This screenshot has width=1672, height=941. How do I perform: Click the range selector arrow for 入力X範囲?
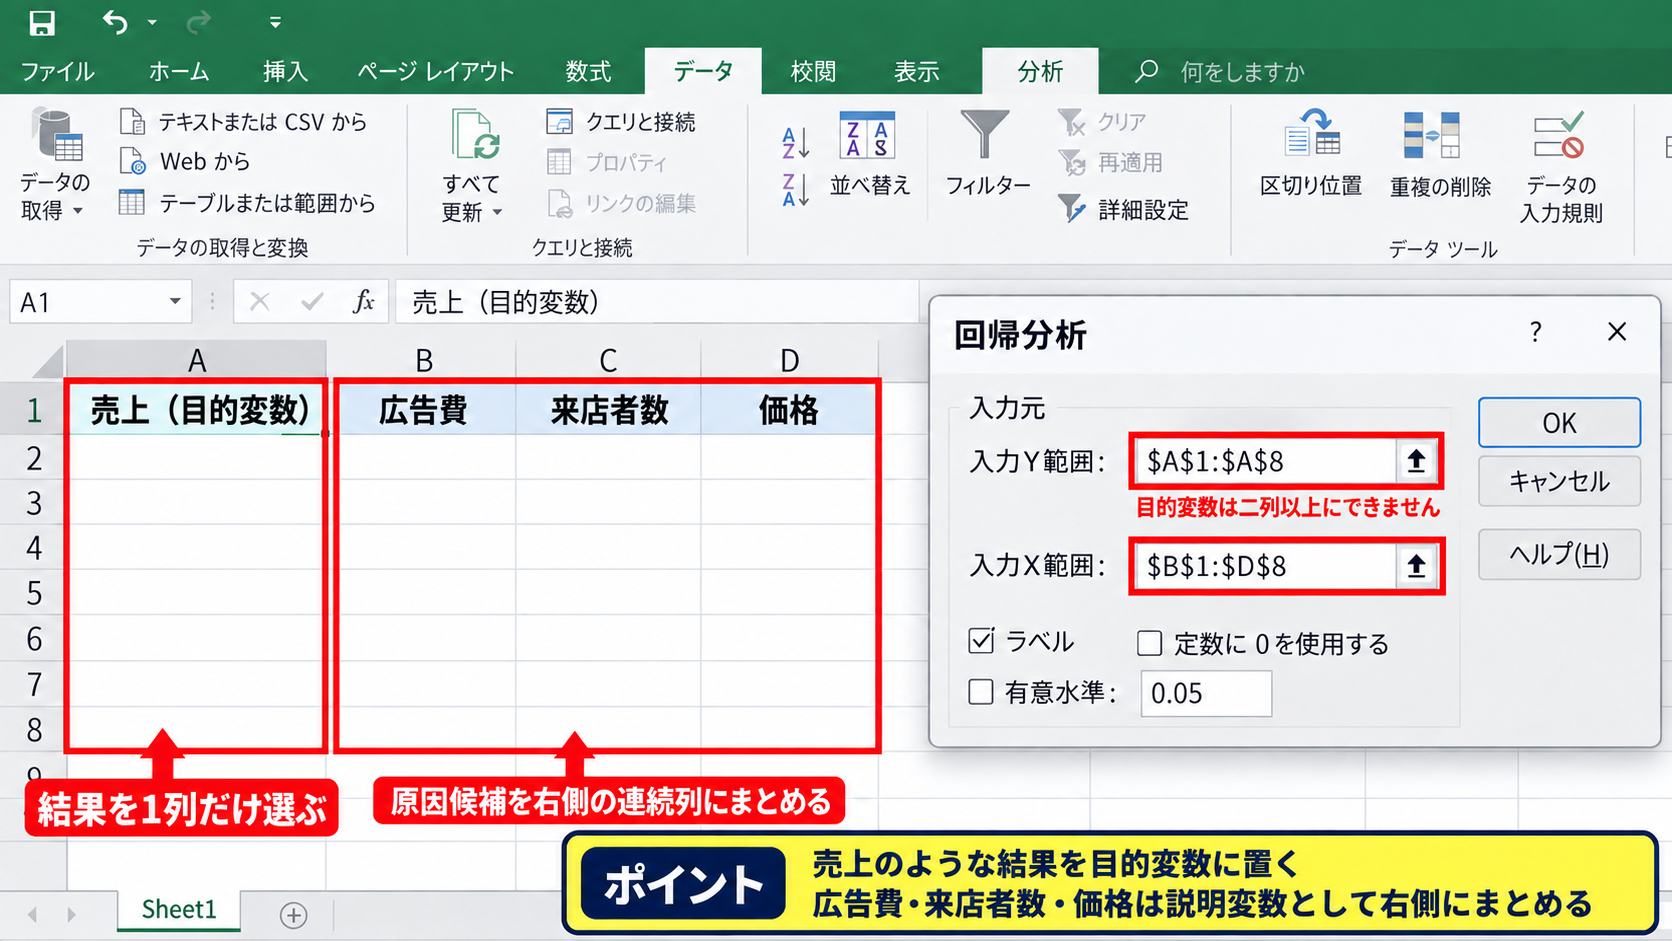pyautogui.click(x=1416, y=566)
